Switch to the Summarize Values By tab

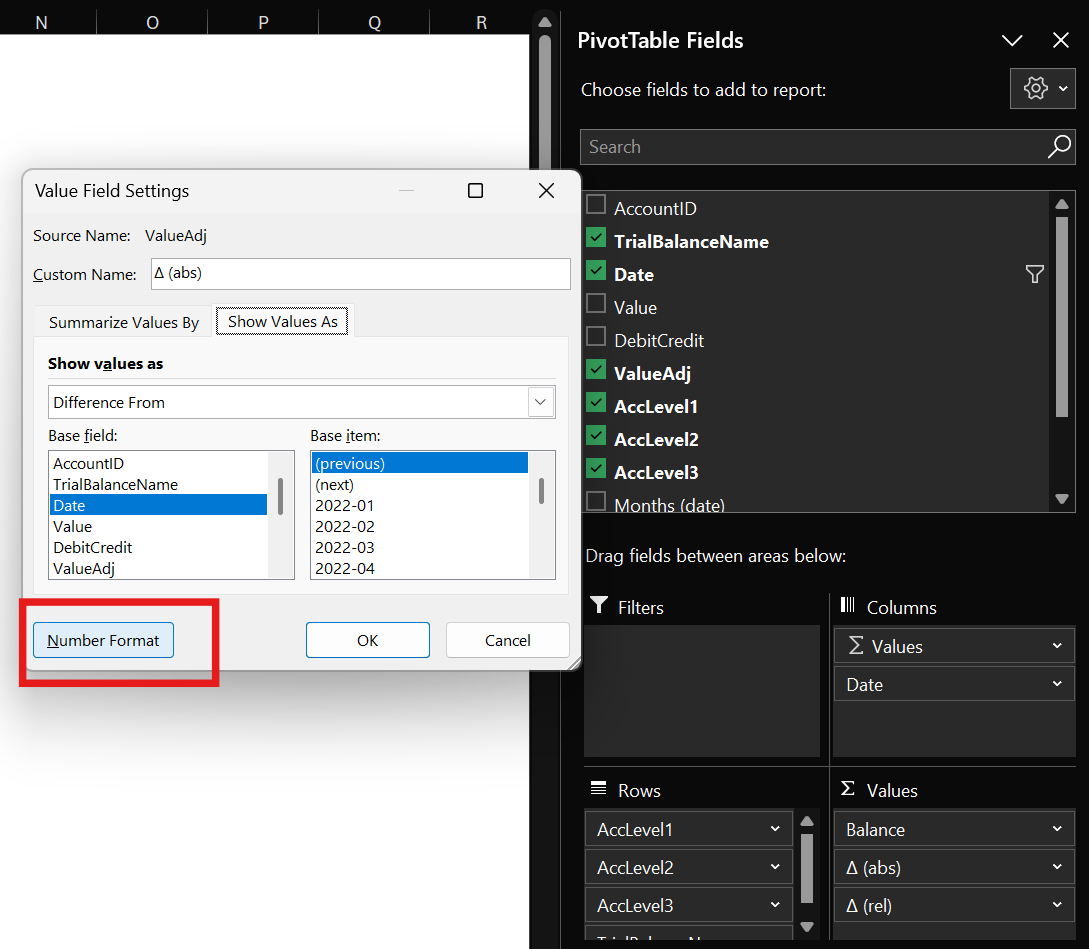[x=123, y=322]
